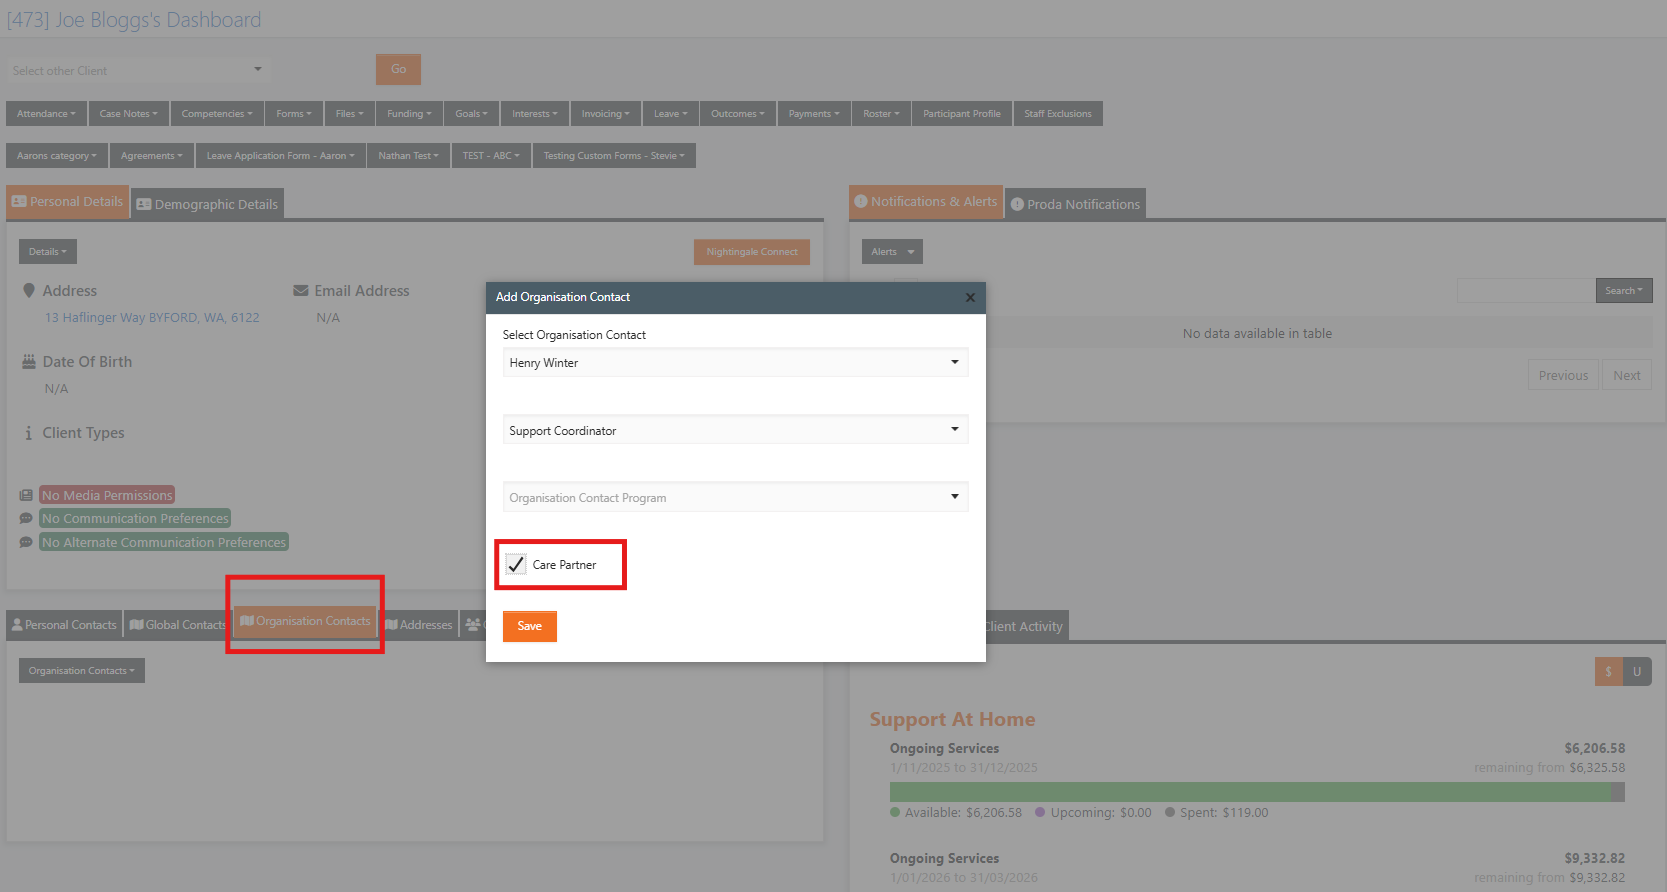Open the Invoicing menu
Image resolution: width=1667 pixels, height=892 pixels.
click(x=606, y=114)
